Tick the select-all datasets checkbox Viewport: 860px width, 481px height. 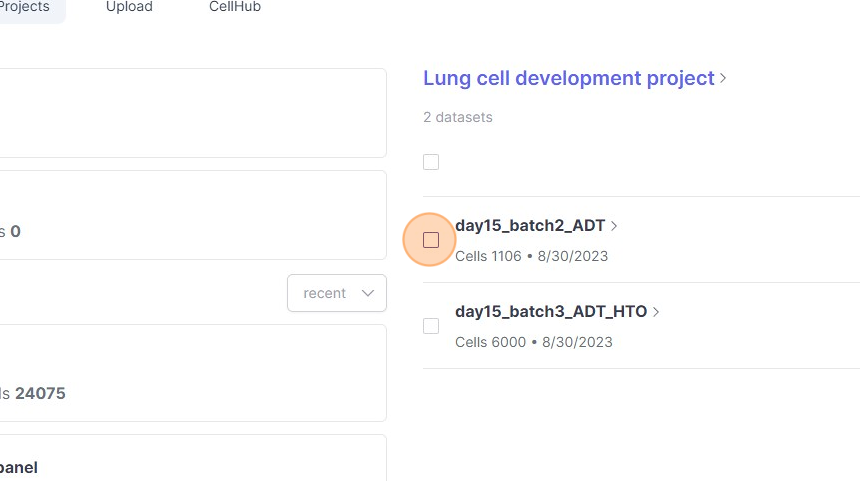point(431,162)
